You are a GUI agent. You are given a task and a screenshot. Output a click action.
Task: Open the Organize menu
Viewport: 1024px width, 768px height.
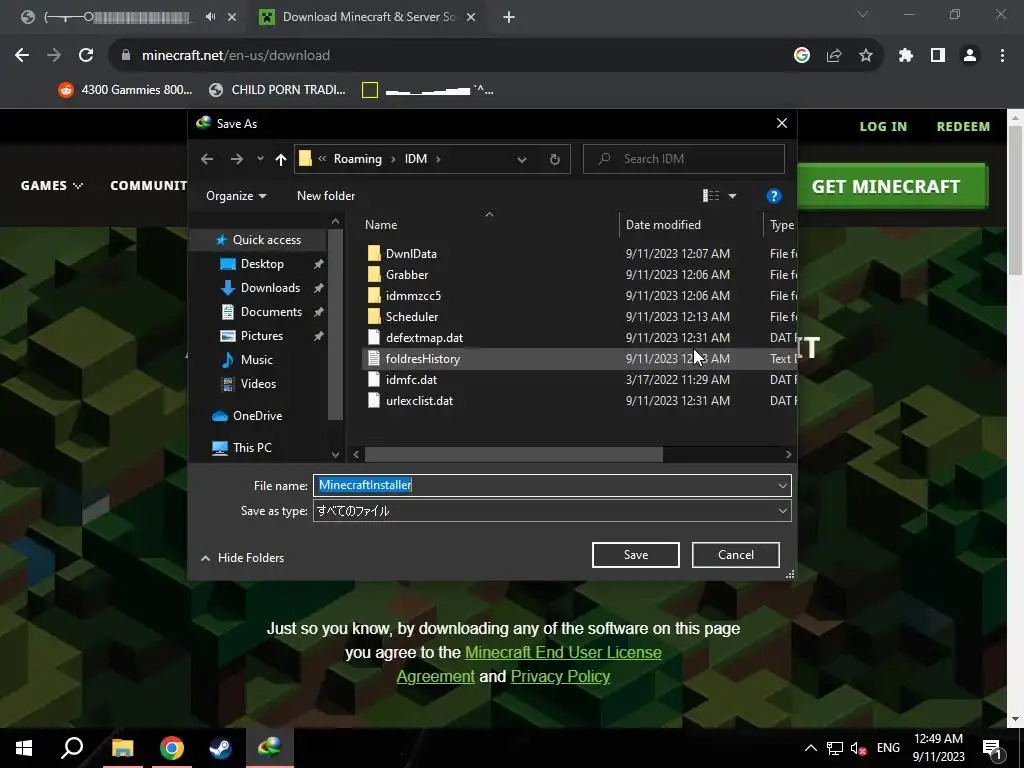[236, 196]
